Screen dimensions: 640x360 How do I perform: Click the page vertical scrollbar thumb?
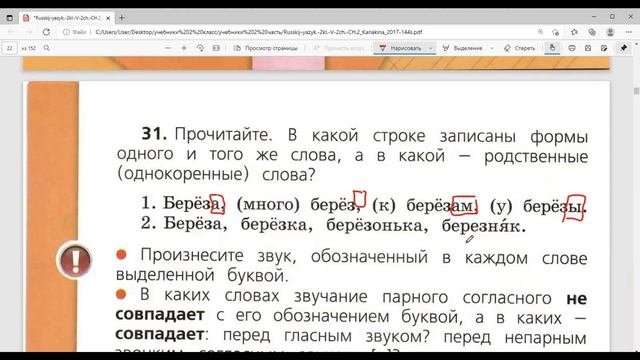pos(636,91)
